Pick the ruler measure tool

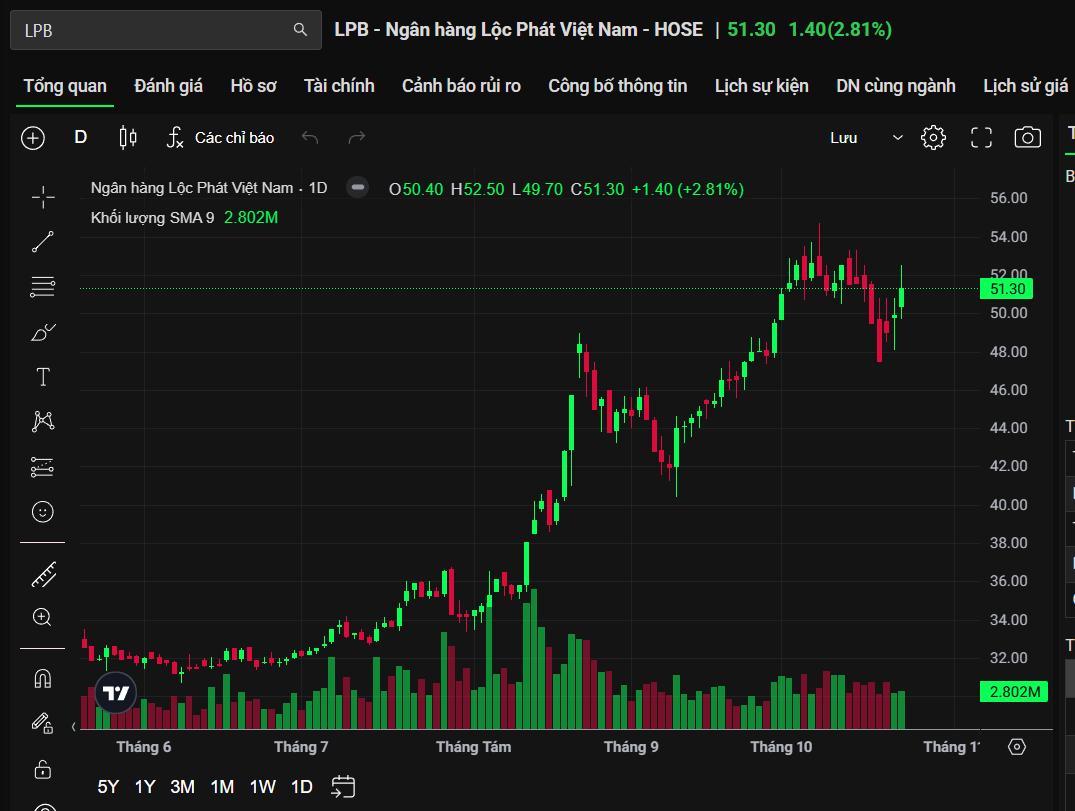click(43, 574)
